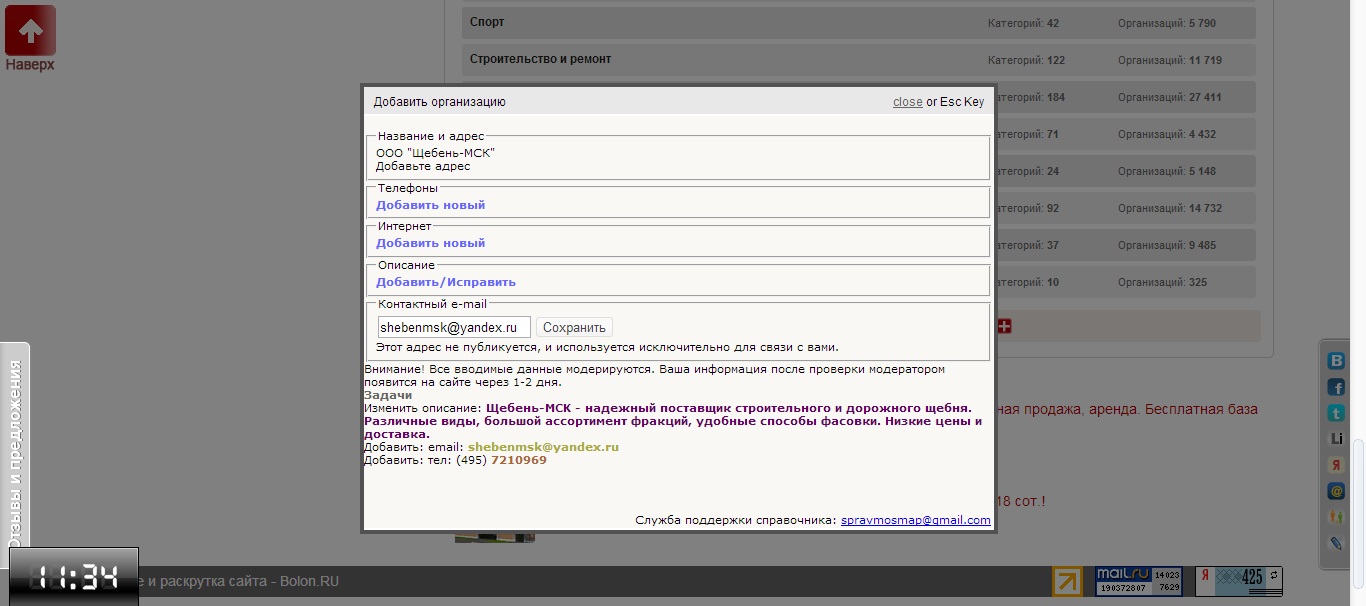
Task: Open the Спорт category row
Action: tap(858, 22)
